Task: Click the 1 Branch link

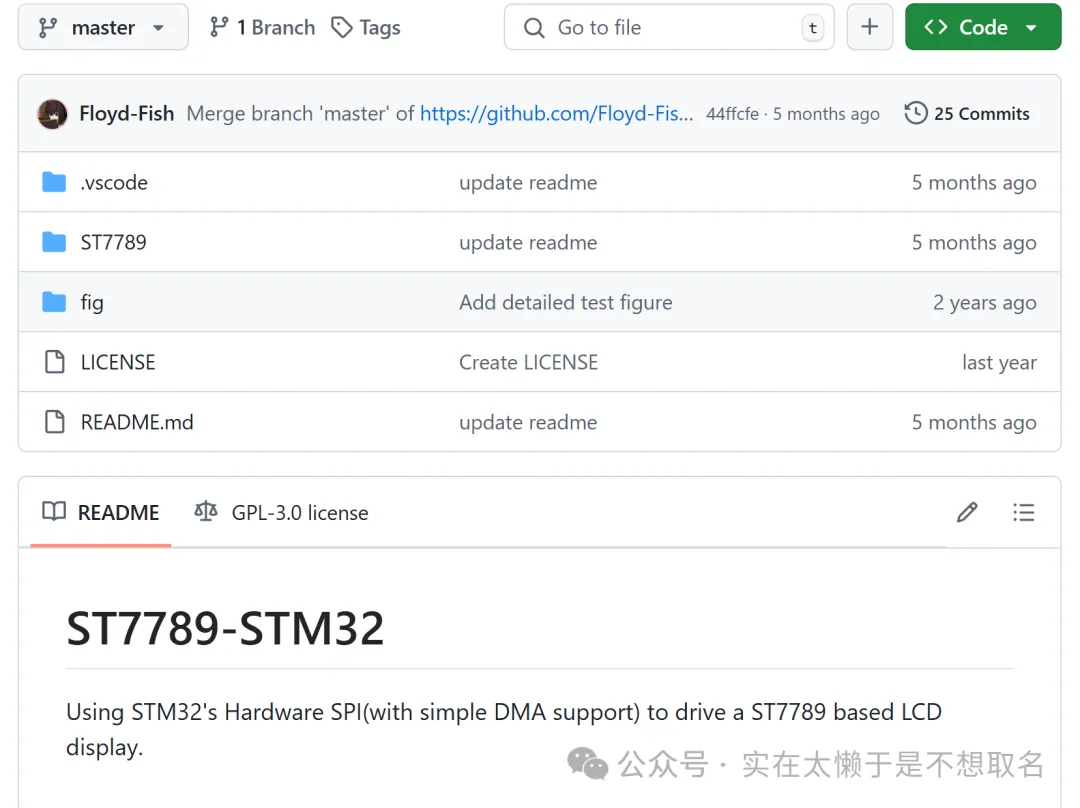Action: tap(262, 28)
